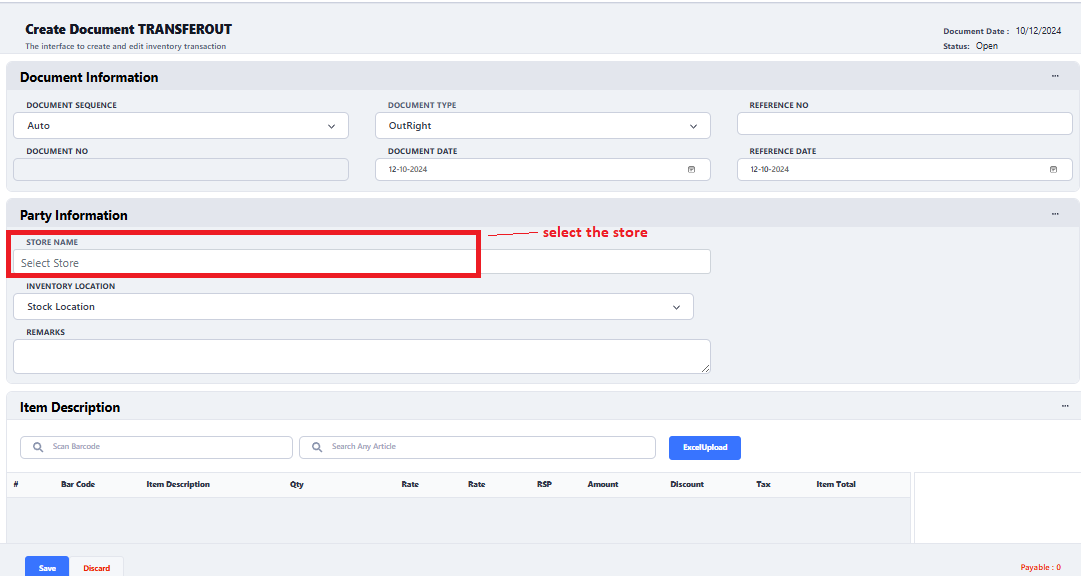Click the ExcelUpload button
1081x576 pixels.
click(705, 447)
